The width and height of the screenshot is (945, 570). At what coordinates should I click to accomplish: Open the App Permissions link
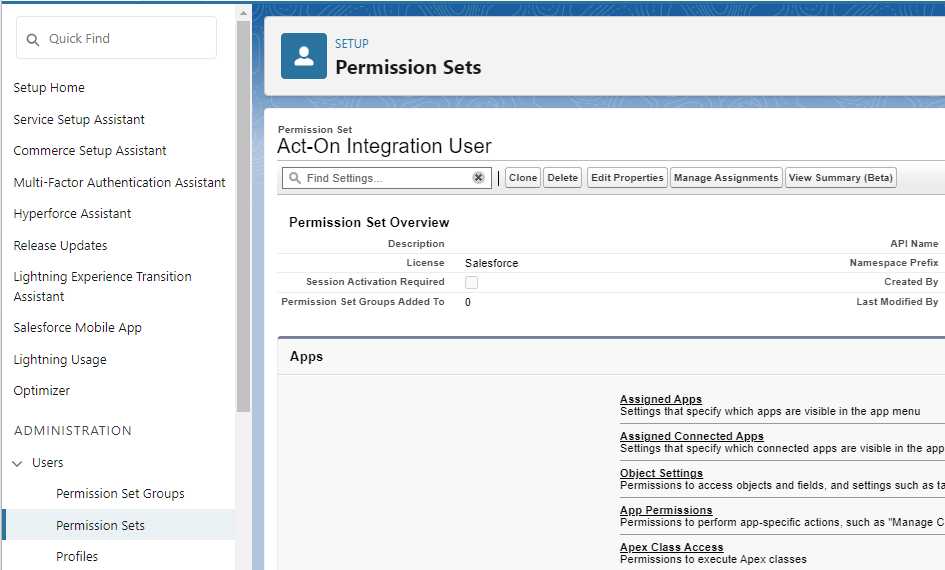click(x=666, y=510)
